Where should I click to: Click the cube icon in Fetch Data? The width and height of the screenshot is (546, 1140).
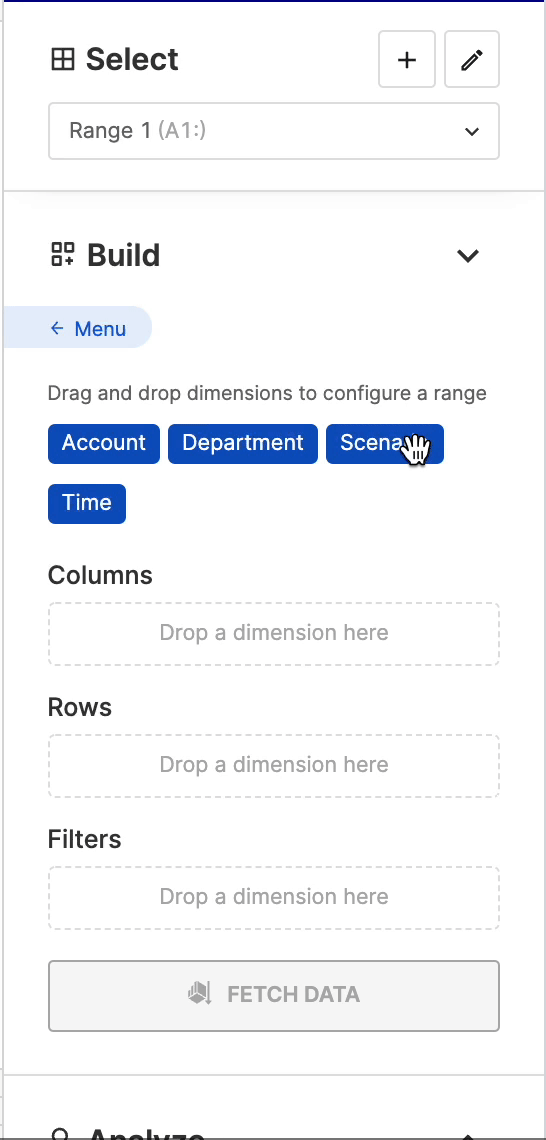200,994
